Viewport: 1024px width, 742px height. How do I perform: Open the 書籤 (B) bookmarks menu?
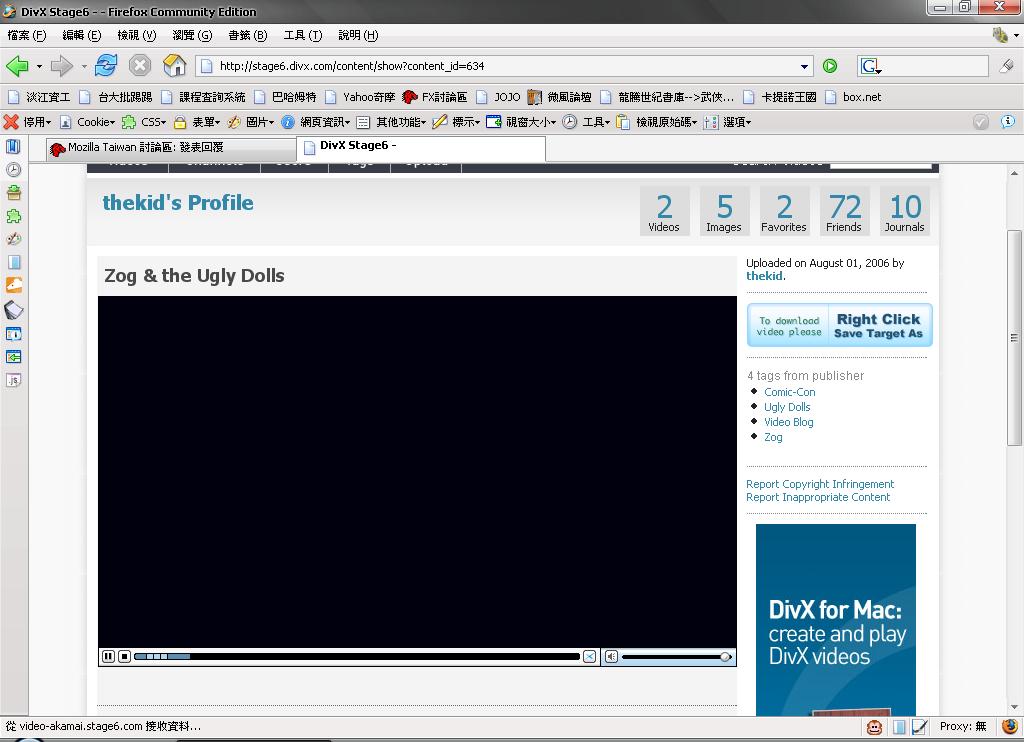[x=247, y=35]
